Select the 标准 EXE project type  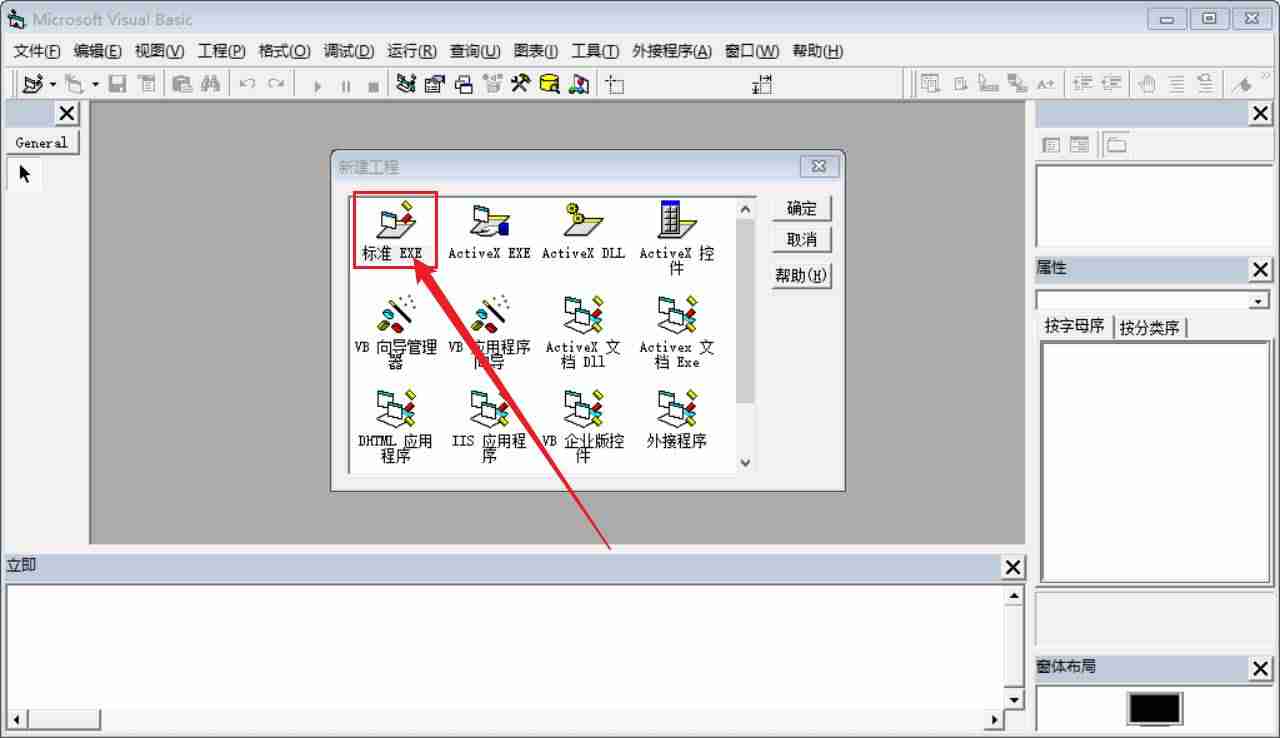(394, 230)
